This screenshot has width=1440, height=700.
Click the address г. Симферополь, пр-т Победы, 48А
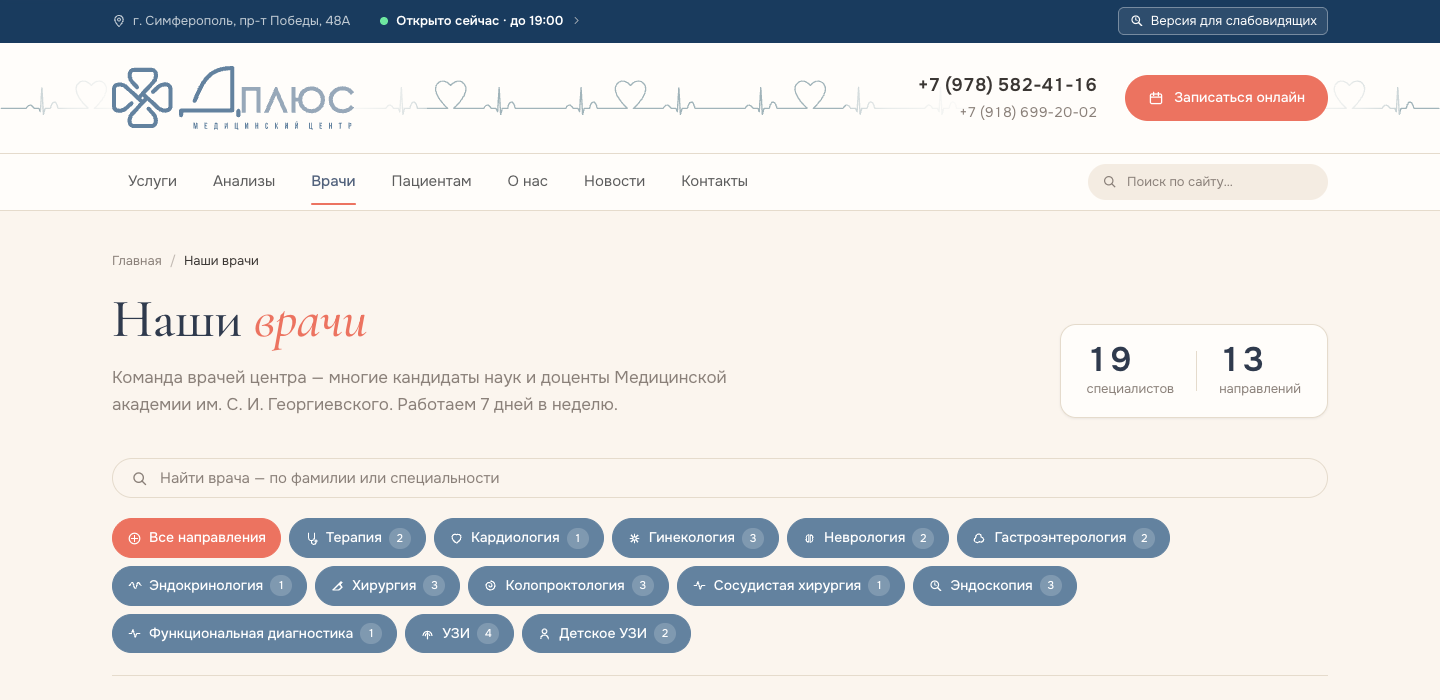click(x=241, y=21)
